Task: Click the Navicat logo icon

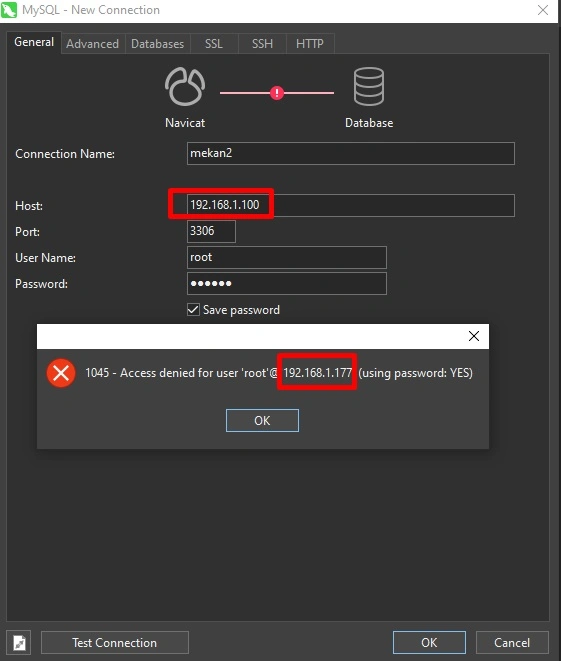Action: pyautogui.click(x=185, y=87)
